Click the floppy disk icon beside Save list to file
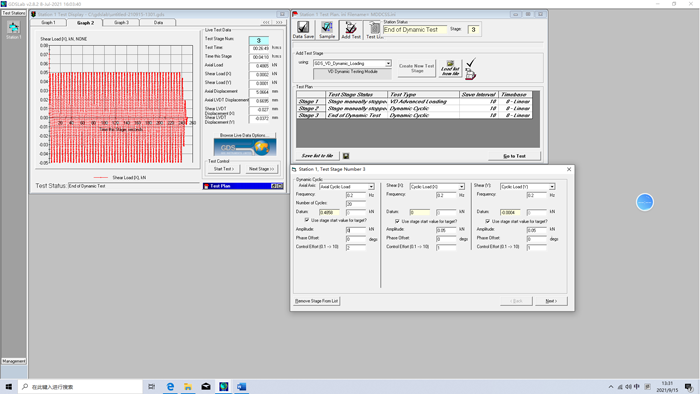The height and width of the screenshot is (394, 700). (346, 156)
